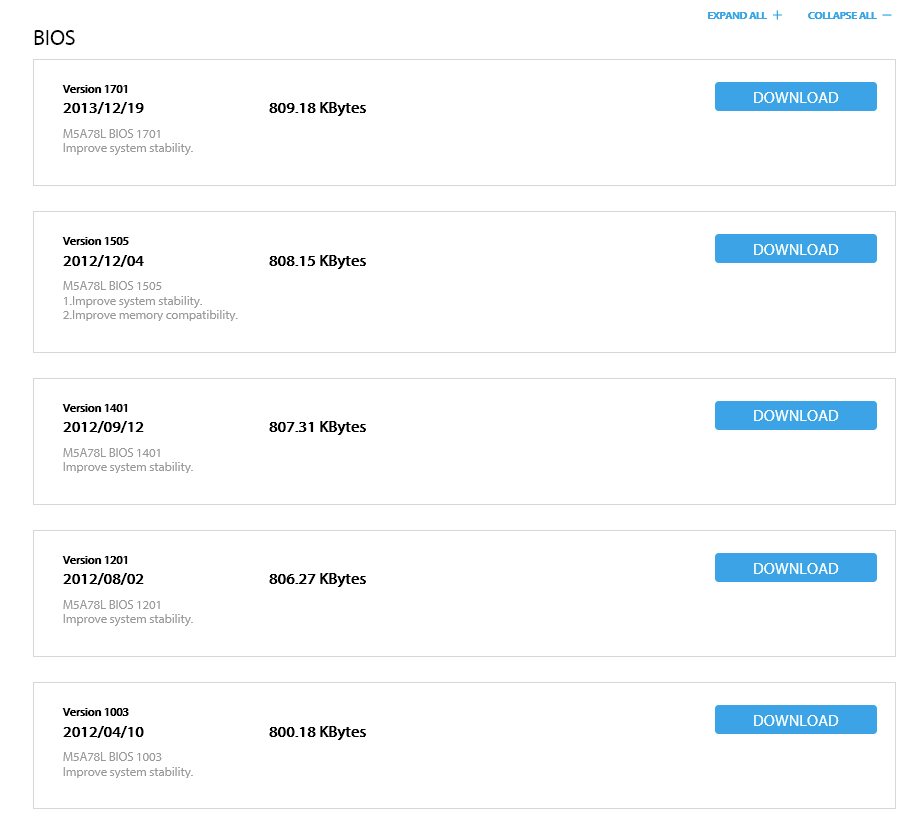Screen dimensions: 923x820
Task: Select the Version 1401 title
Action: coord(95,408)
